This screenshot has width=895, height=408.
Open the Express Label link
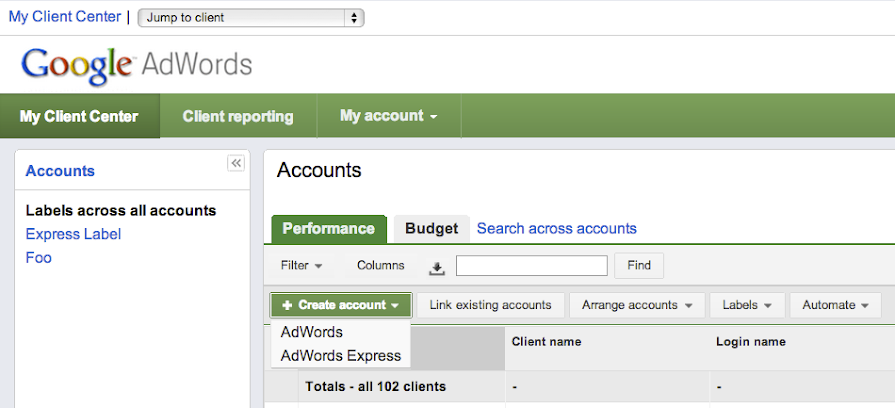pos(73,234)
